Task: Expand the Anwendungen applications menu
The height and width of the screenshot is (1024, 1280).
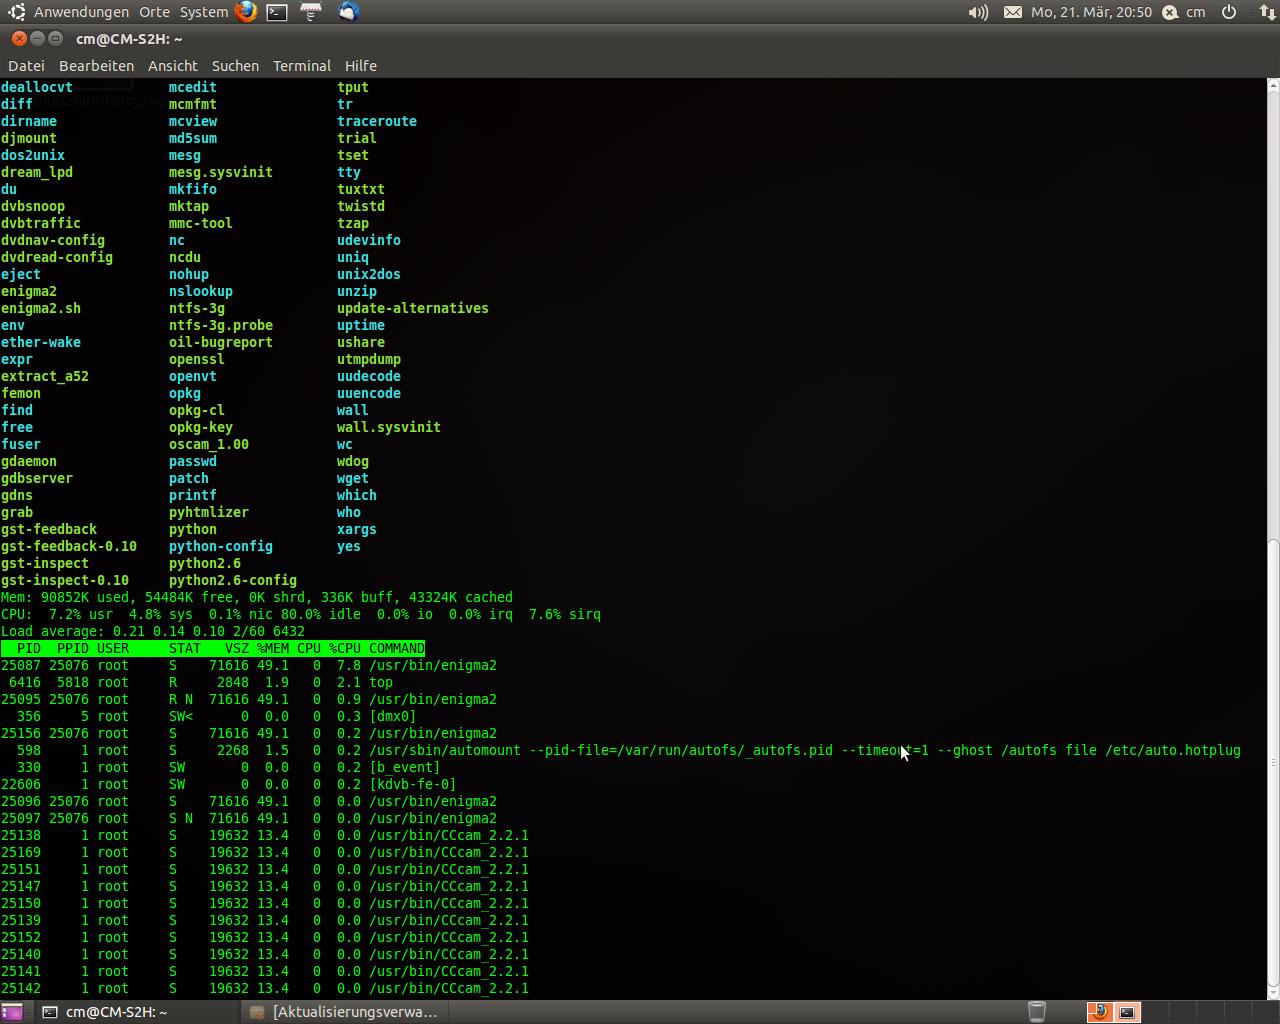Action: click(80, 12)
